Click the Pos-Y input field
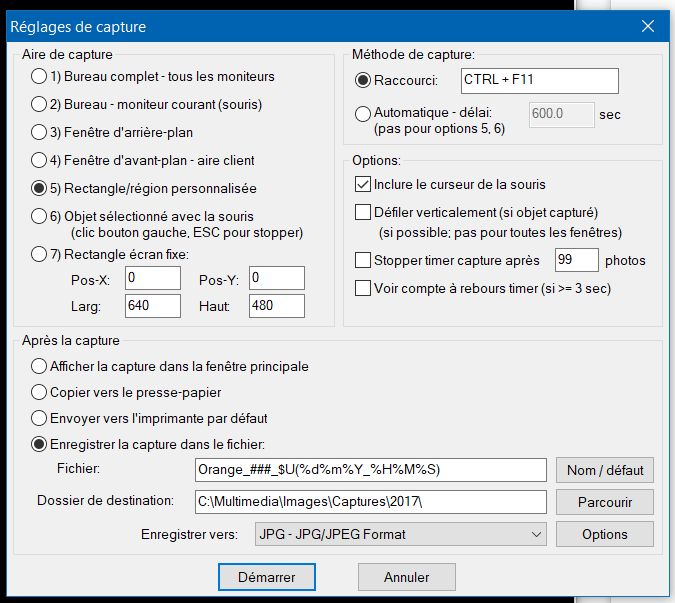The image size is (675, 603). pyautogui.click(x=277, y=278)
